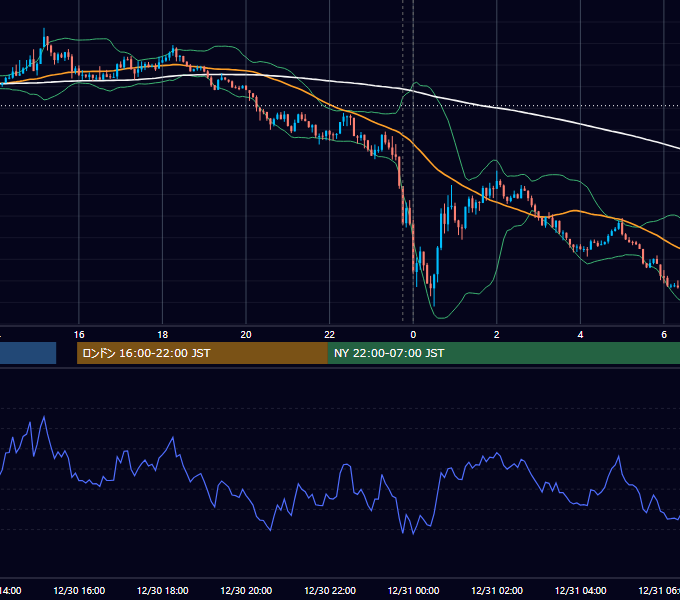Click the "2" hour label on price chart axis
680x600 pixels.
[497, 334]
